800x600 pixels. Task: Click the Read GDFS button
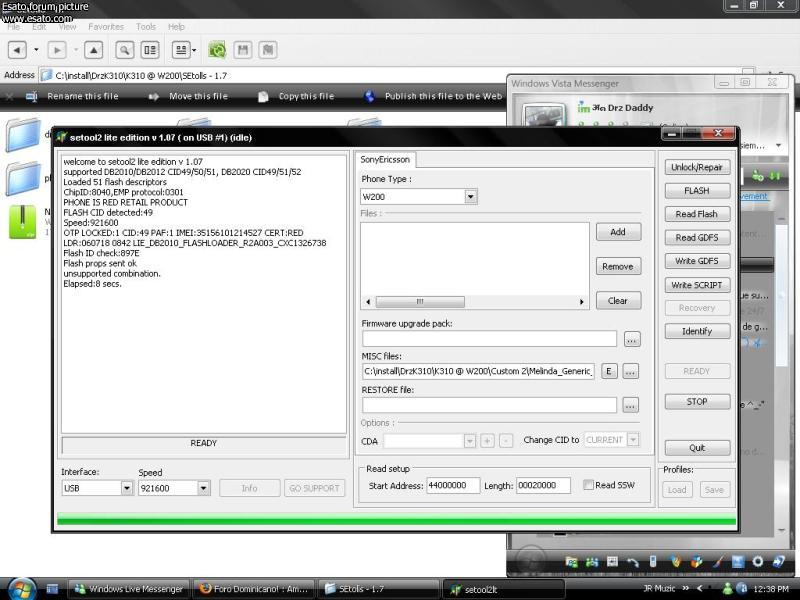tap(697, 238)
